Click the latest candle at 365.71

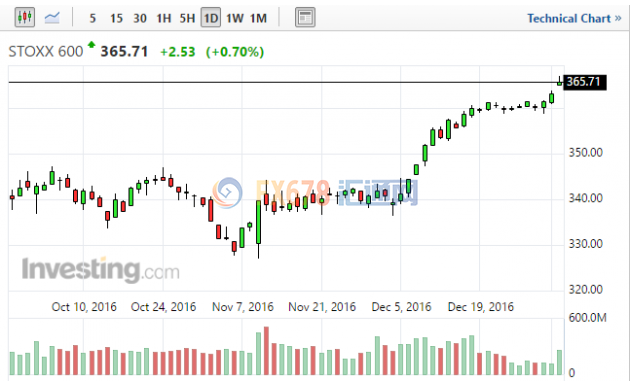tap(559, 82)
